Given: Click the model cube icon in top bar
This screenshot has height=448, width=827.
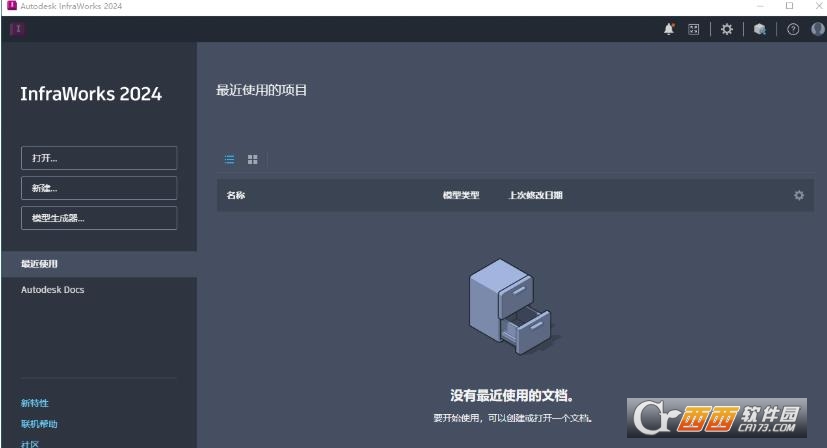Looking at the screenshot, I should 759,29.
